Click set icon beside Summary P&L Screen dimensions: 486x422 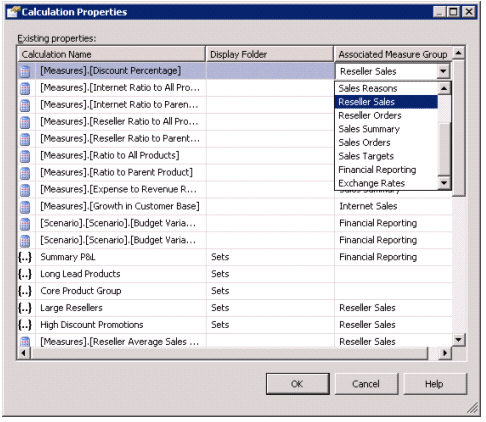point(25,257)
